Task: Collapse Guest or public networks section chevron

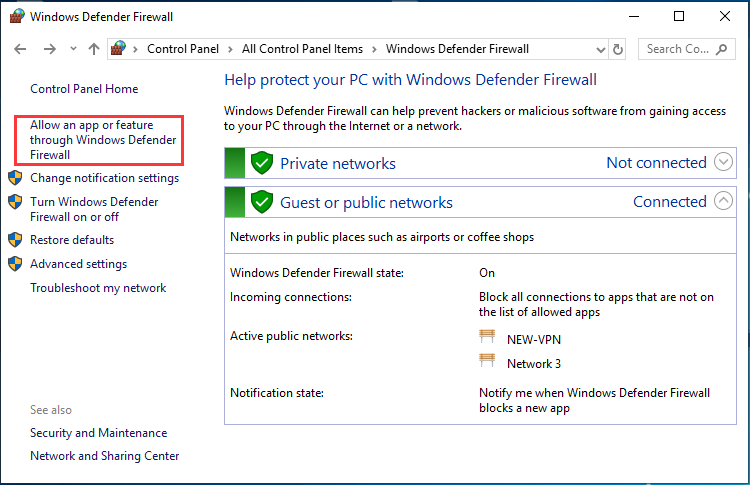Action: pyautogui.click(x=723, y=200)
